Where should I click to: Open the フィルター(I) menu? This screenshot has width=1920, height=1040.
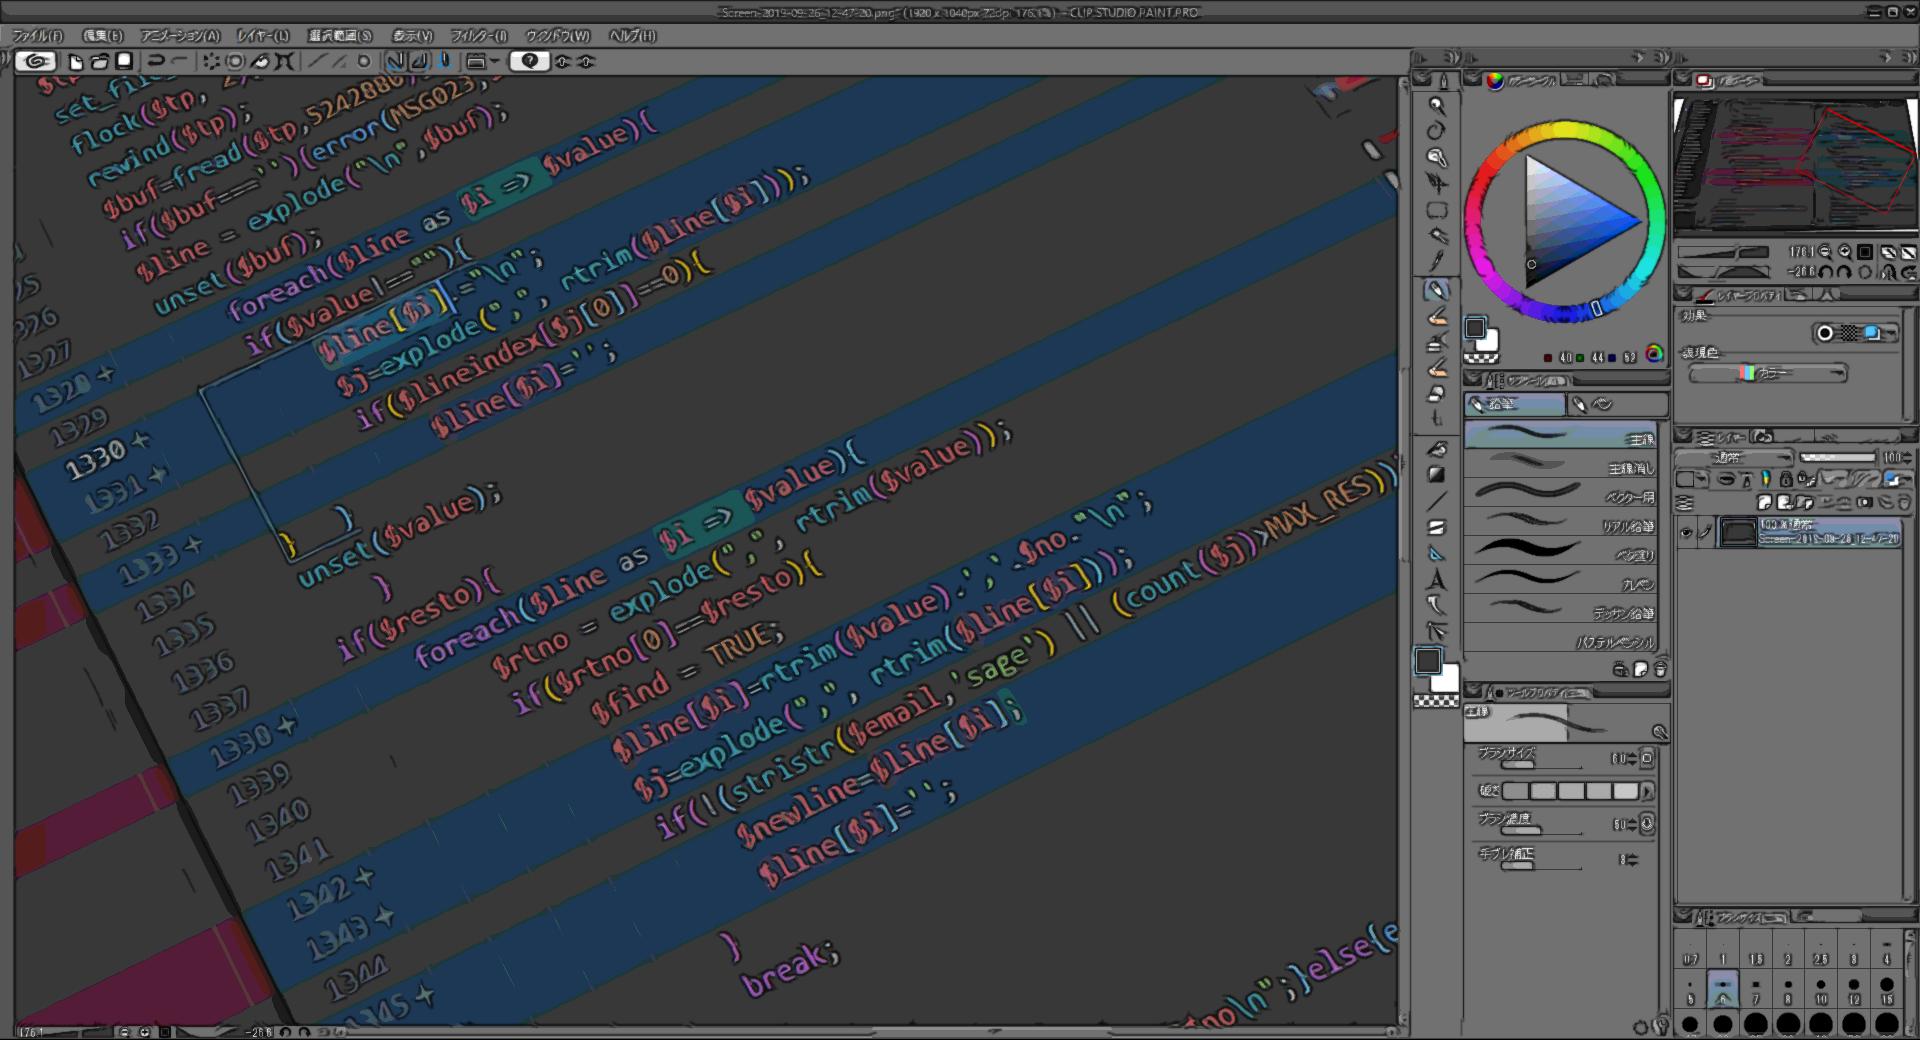pos(479,35)
